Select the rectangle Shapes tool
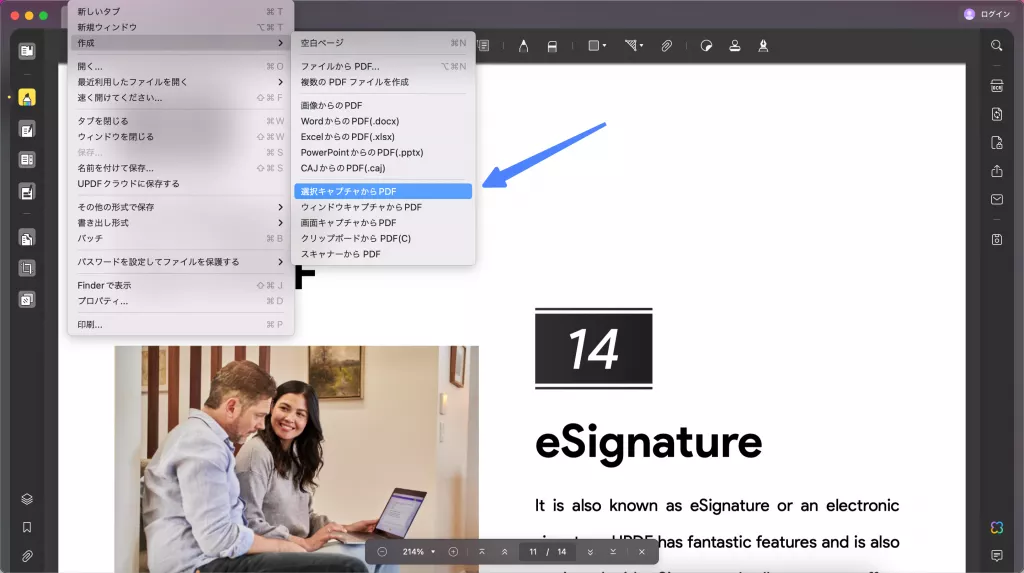This screenshot has width=1024, height=573. coord(594,46)
